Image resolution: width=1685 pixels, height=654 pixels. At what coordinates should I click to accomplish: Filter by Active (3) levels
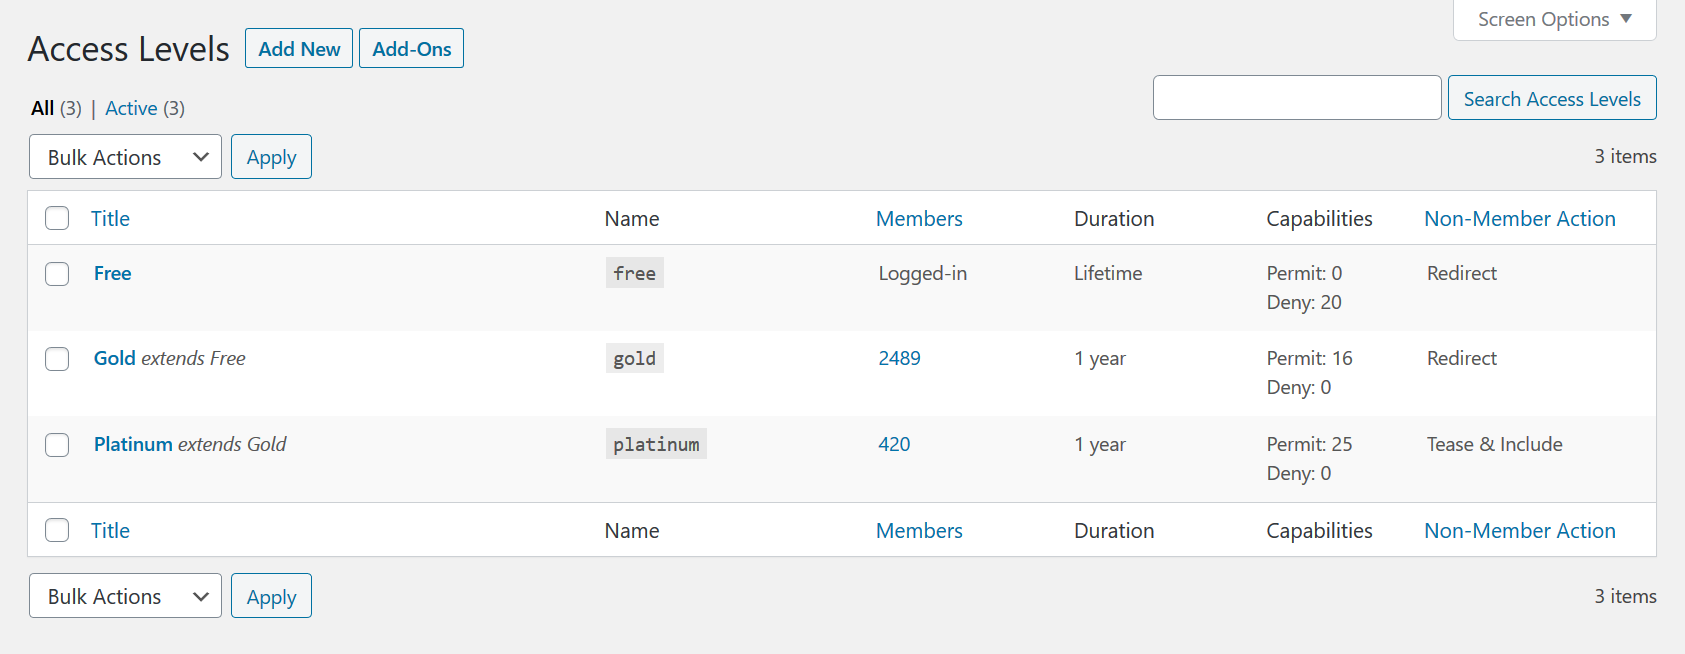pyautogui.click(x=145, y=108)
